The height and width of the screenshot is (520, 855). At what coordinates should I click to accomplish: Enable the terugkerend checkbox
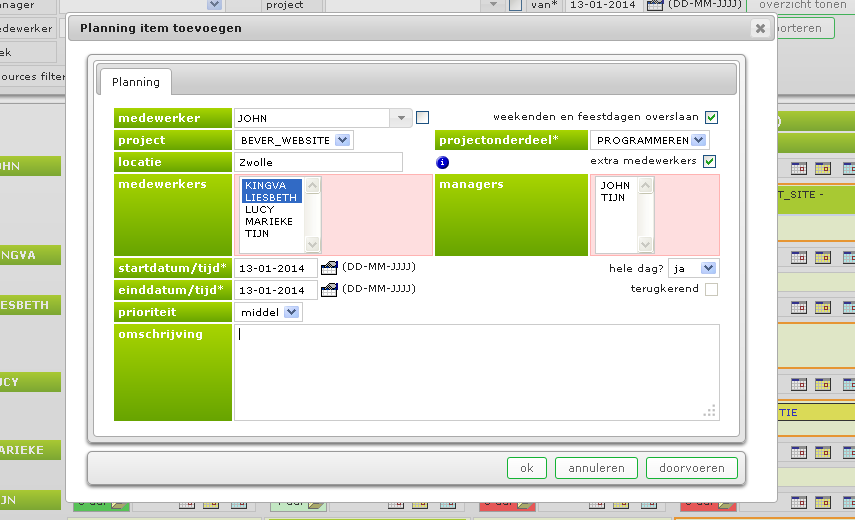pos(711,289)
